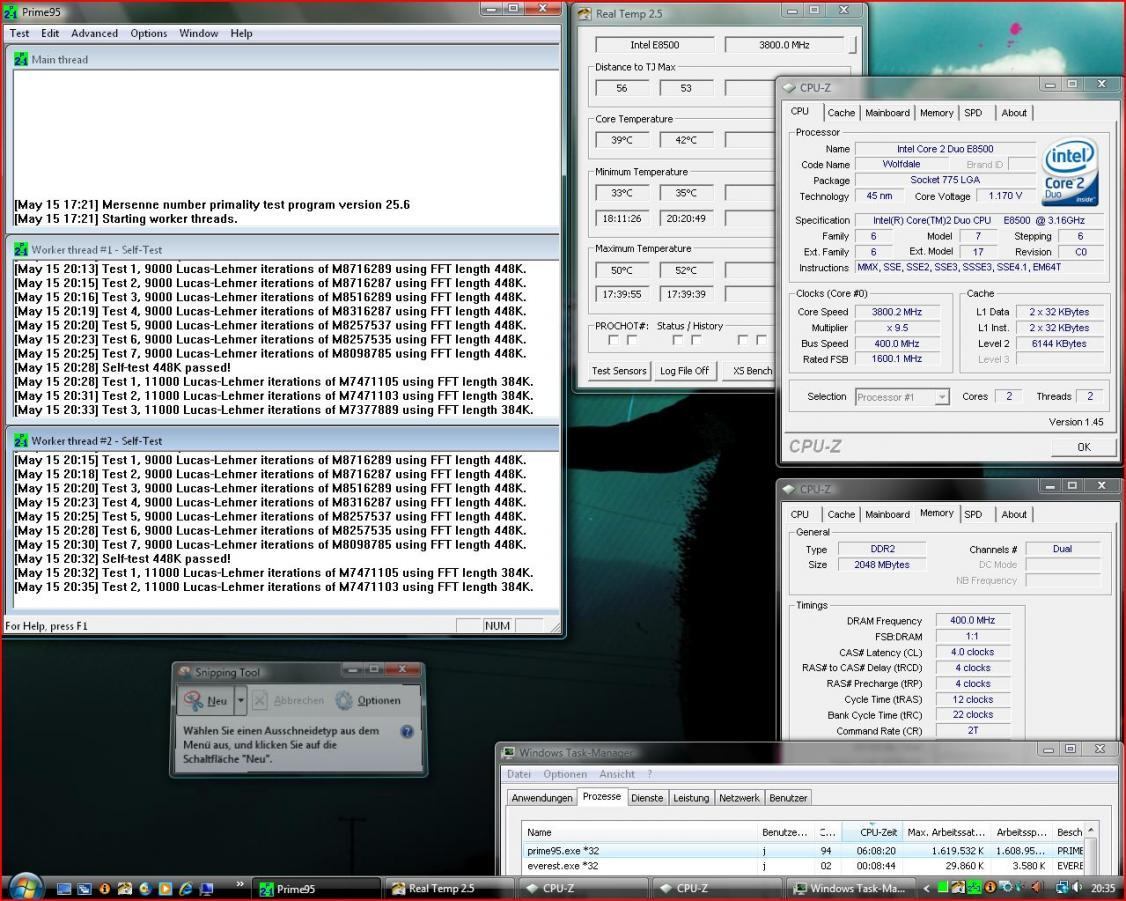Select prime95.exe *32 process row
The image size is (1126, 901).
[803, 850]
